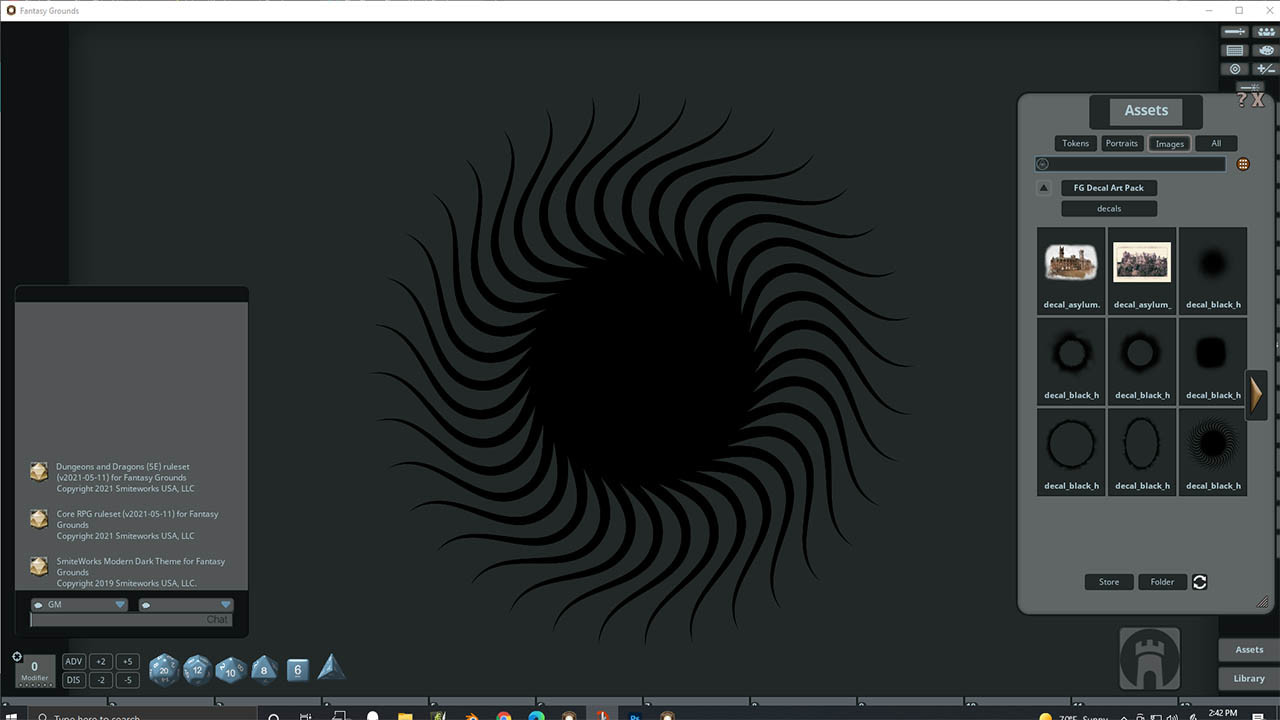This screenshot has width=1280, height=720.
Task: Roll the four-sided pyramid die
Action: click(331, 666)
